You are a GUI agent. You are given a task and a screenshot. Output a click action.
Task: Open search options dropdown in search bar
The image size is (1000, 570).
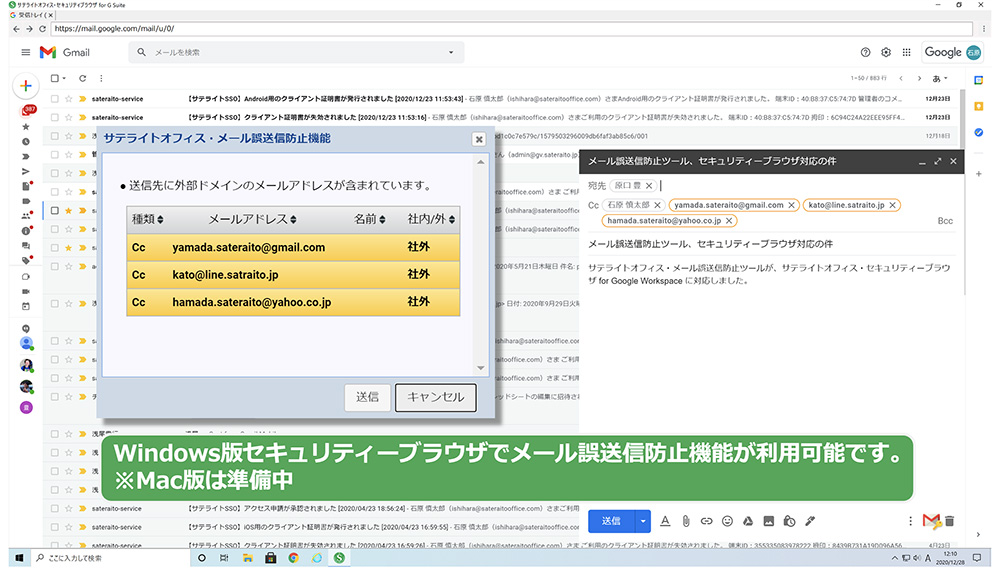click(451, 52)
